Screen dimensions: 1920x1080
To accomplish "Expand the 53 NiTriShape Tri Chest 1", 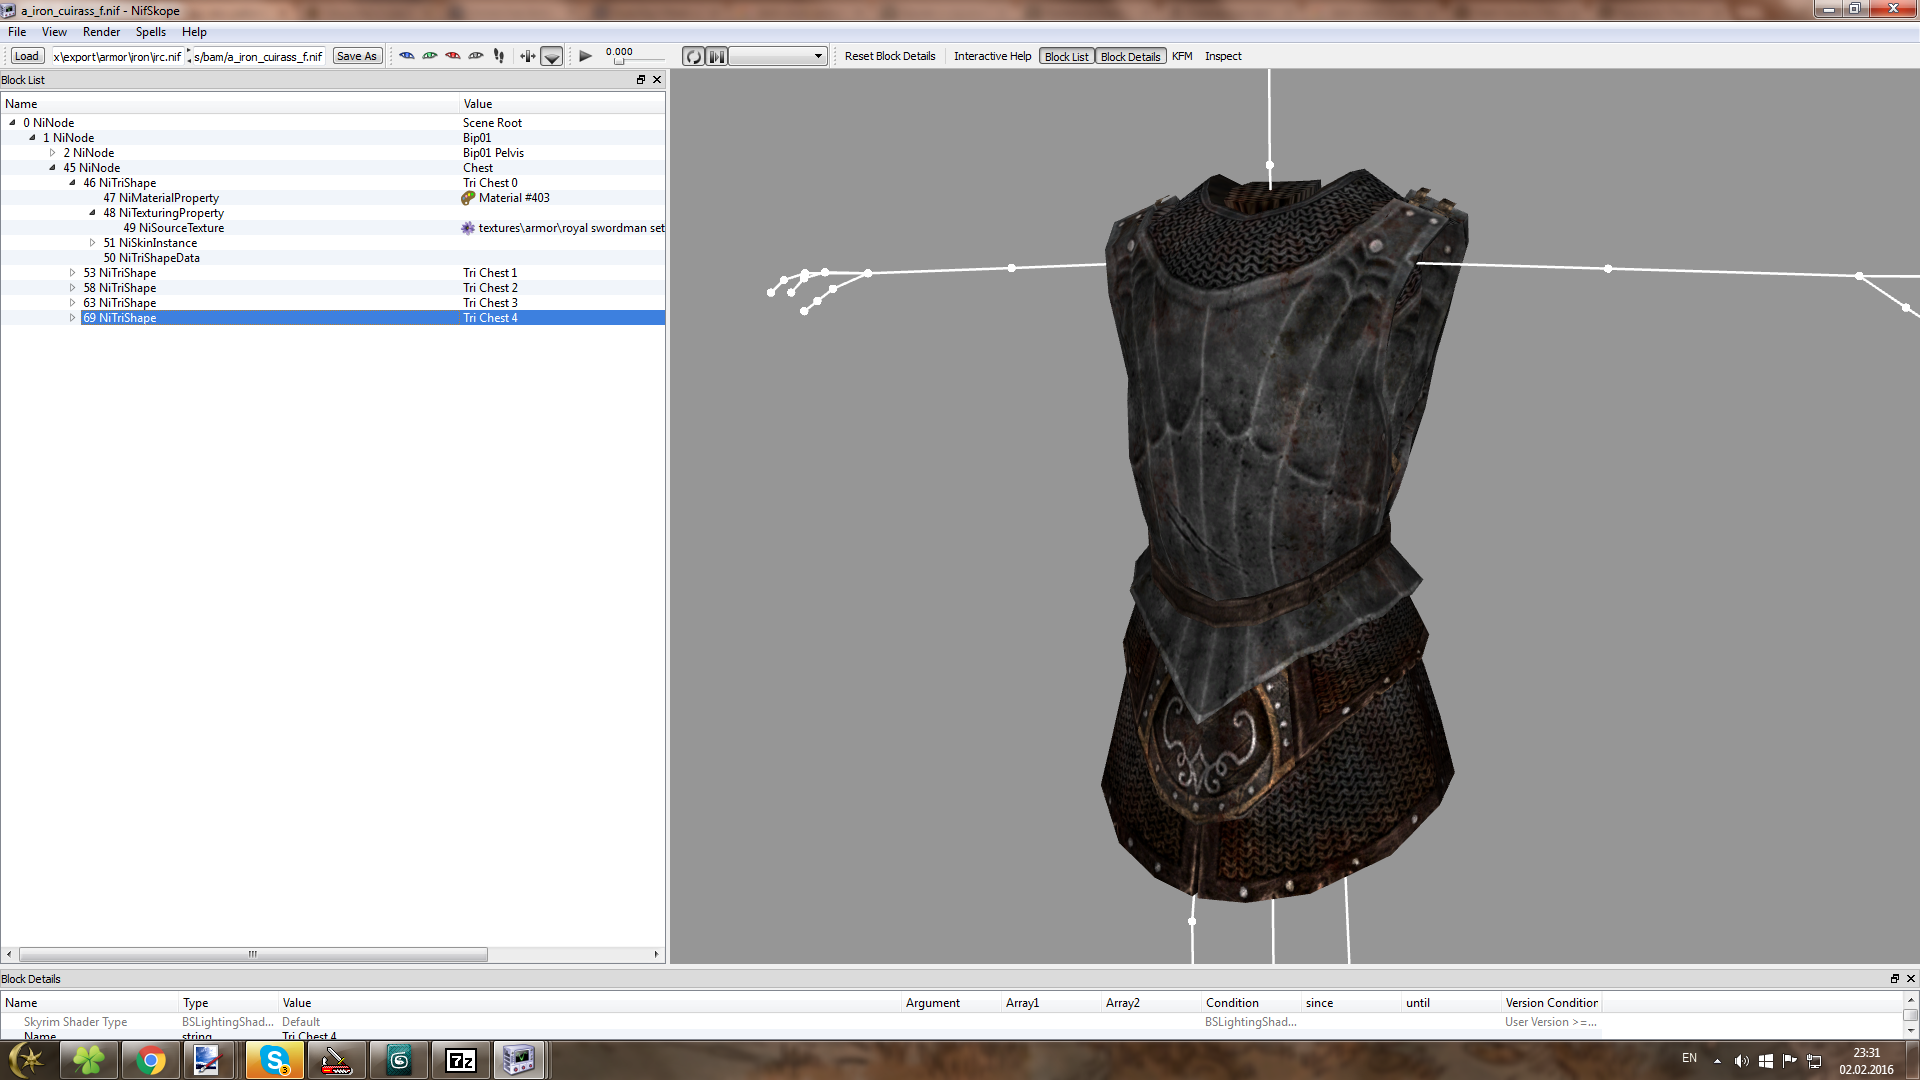I will (72, 273).
